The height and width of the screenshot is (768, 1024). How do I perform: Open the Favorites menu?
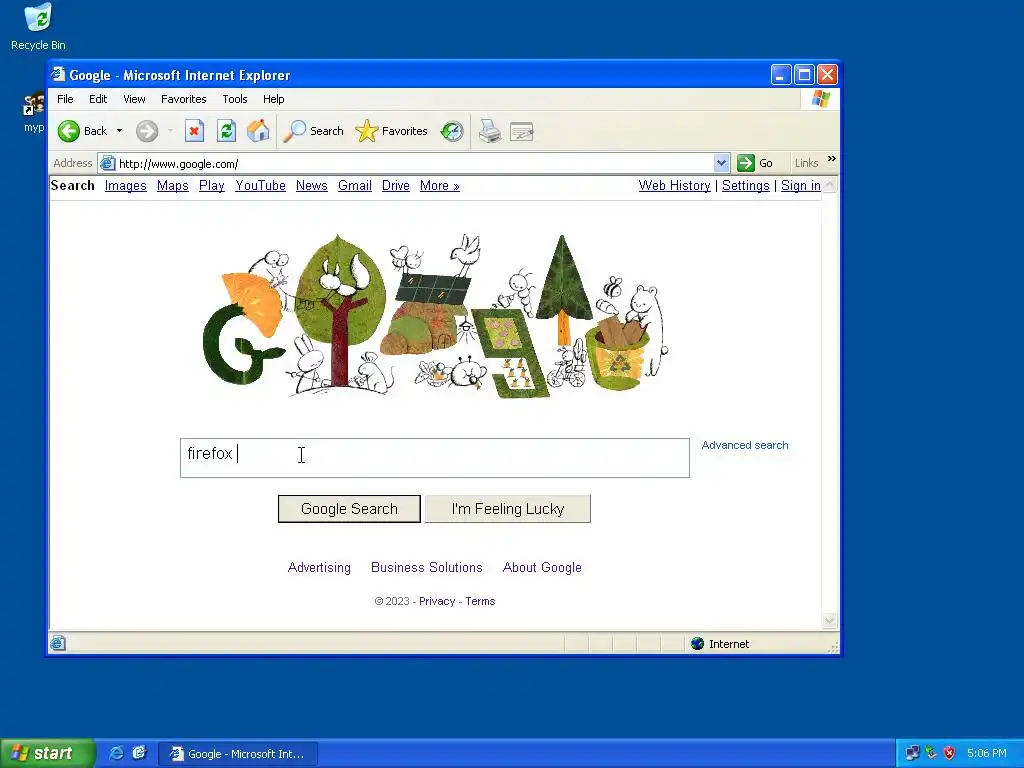click(x=184, y=99)
